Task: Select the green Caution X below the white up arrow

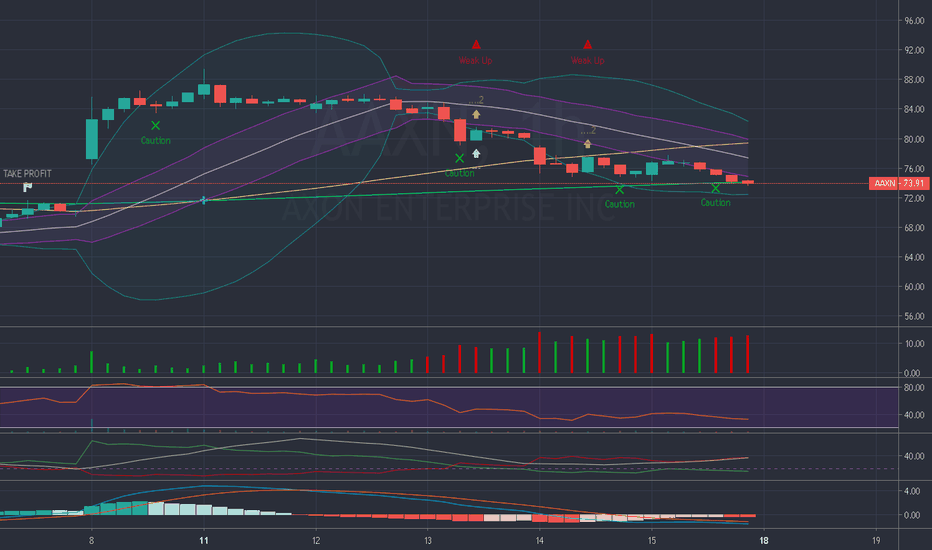Action: [459, 158]
